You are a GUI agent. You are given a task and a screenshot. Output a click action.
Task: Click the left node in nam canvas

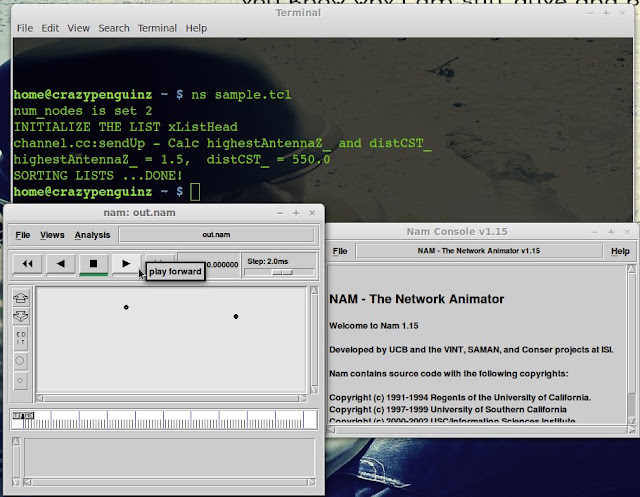tap(126, 307)
